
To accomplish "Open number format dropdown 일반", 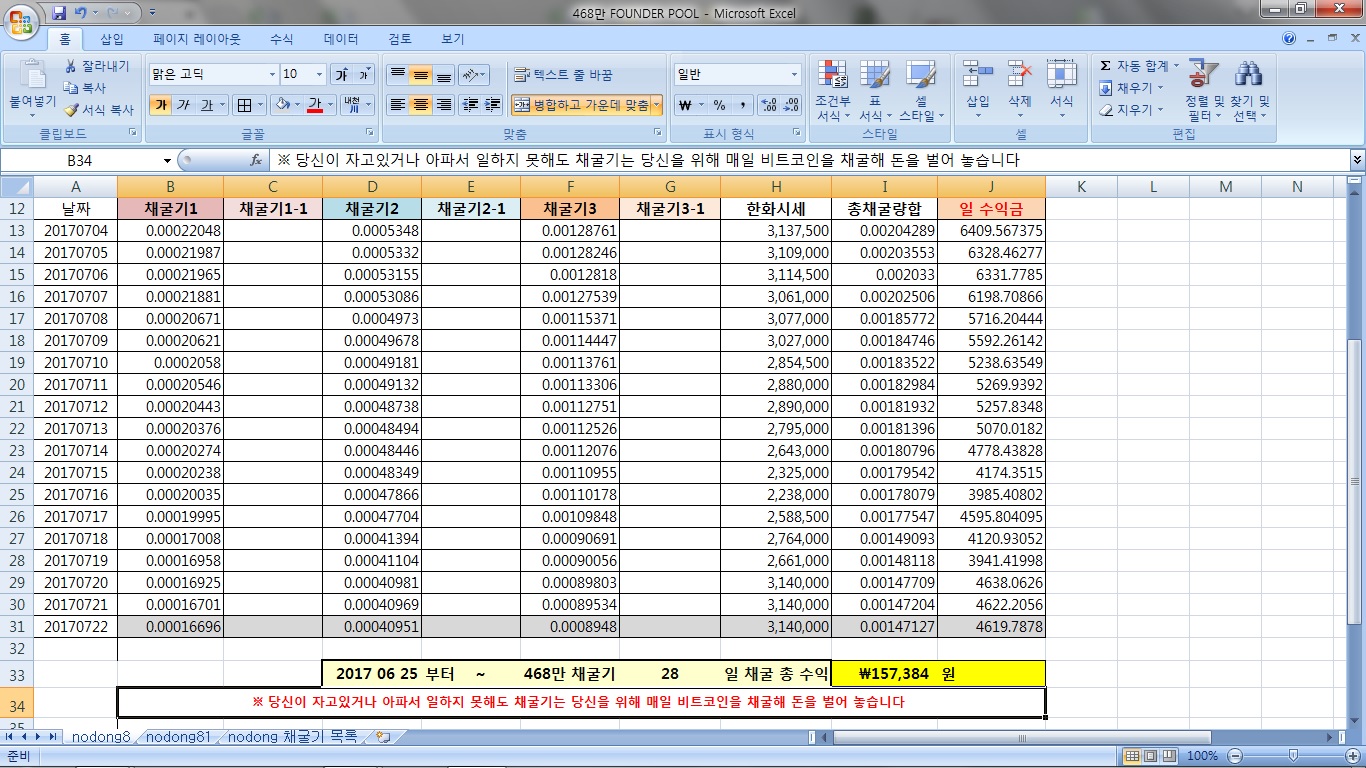I will pos(795,75).
